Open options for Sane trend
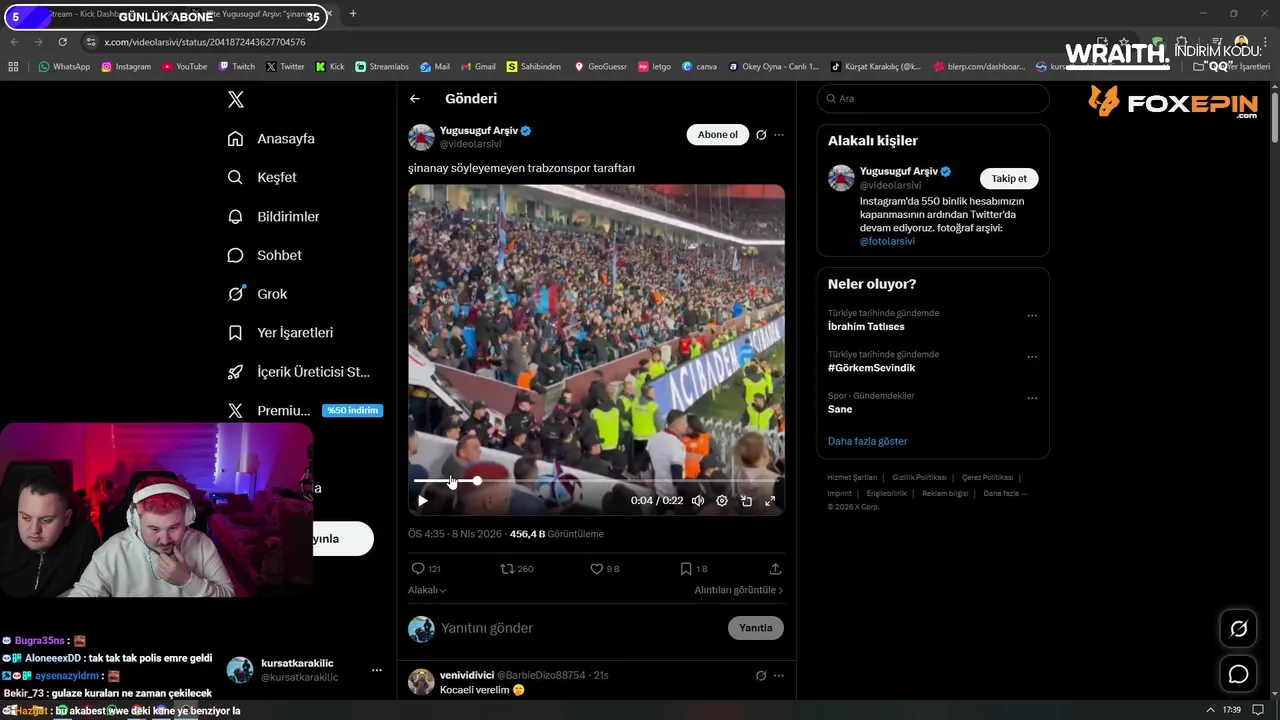The image size is (1280, 720). pos(1032,398)
